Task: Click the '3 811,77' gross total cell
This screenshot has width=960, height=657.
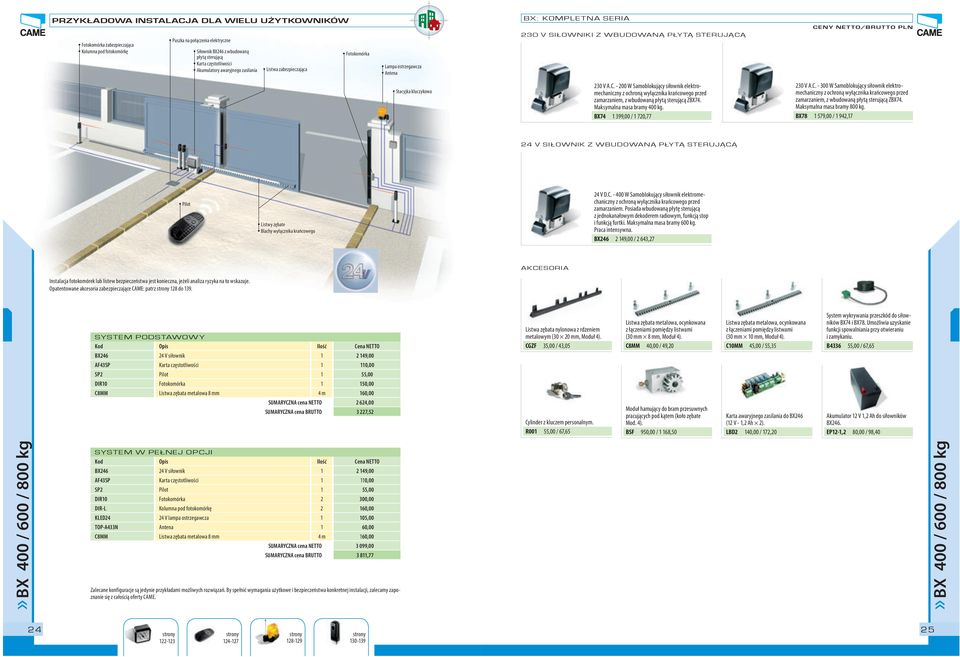Action: [x=366, y=555]
